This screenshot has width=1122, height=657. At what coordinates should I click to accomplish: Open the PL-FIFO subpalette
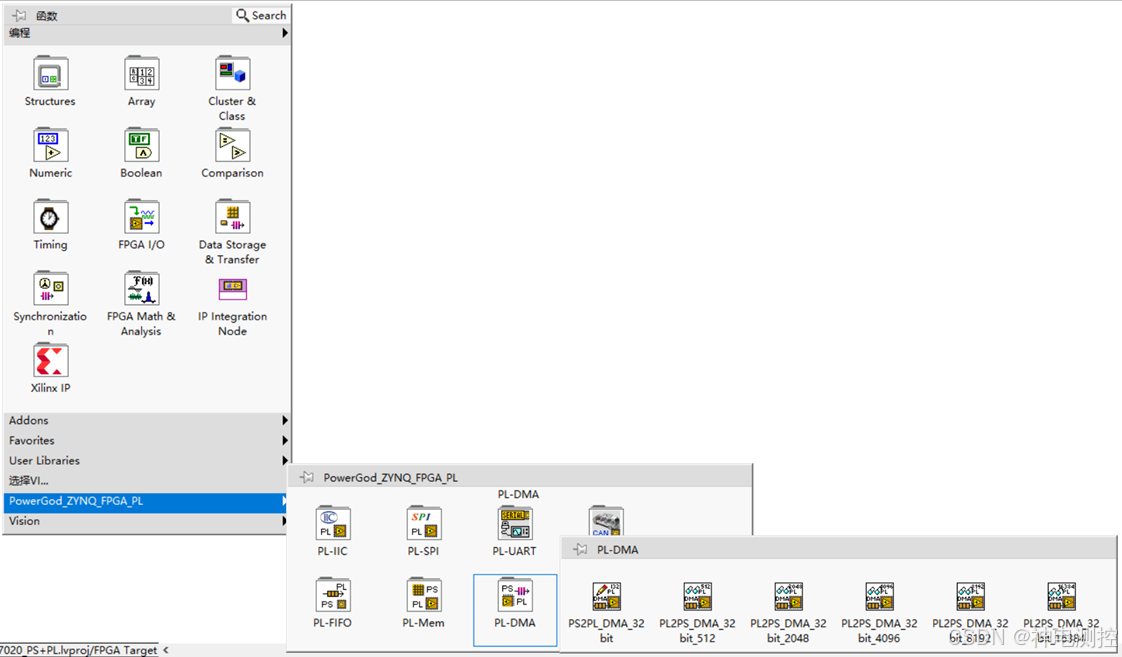pyautogui.click(x=333, y=595)
